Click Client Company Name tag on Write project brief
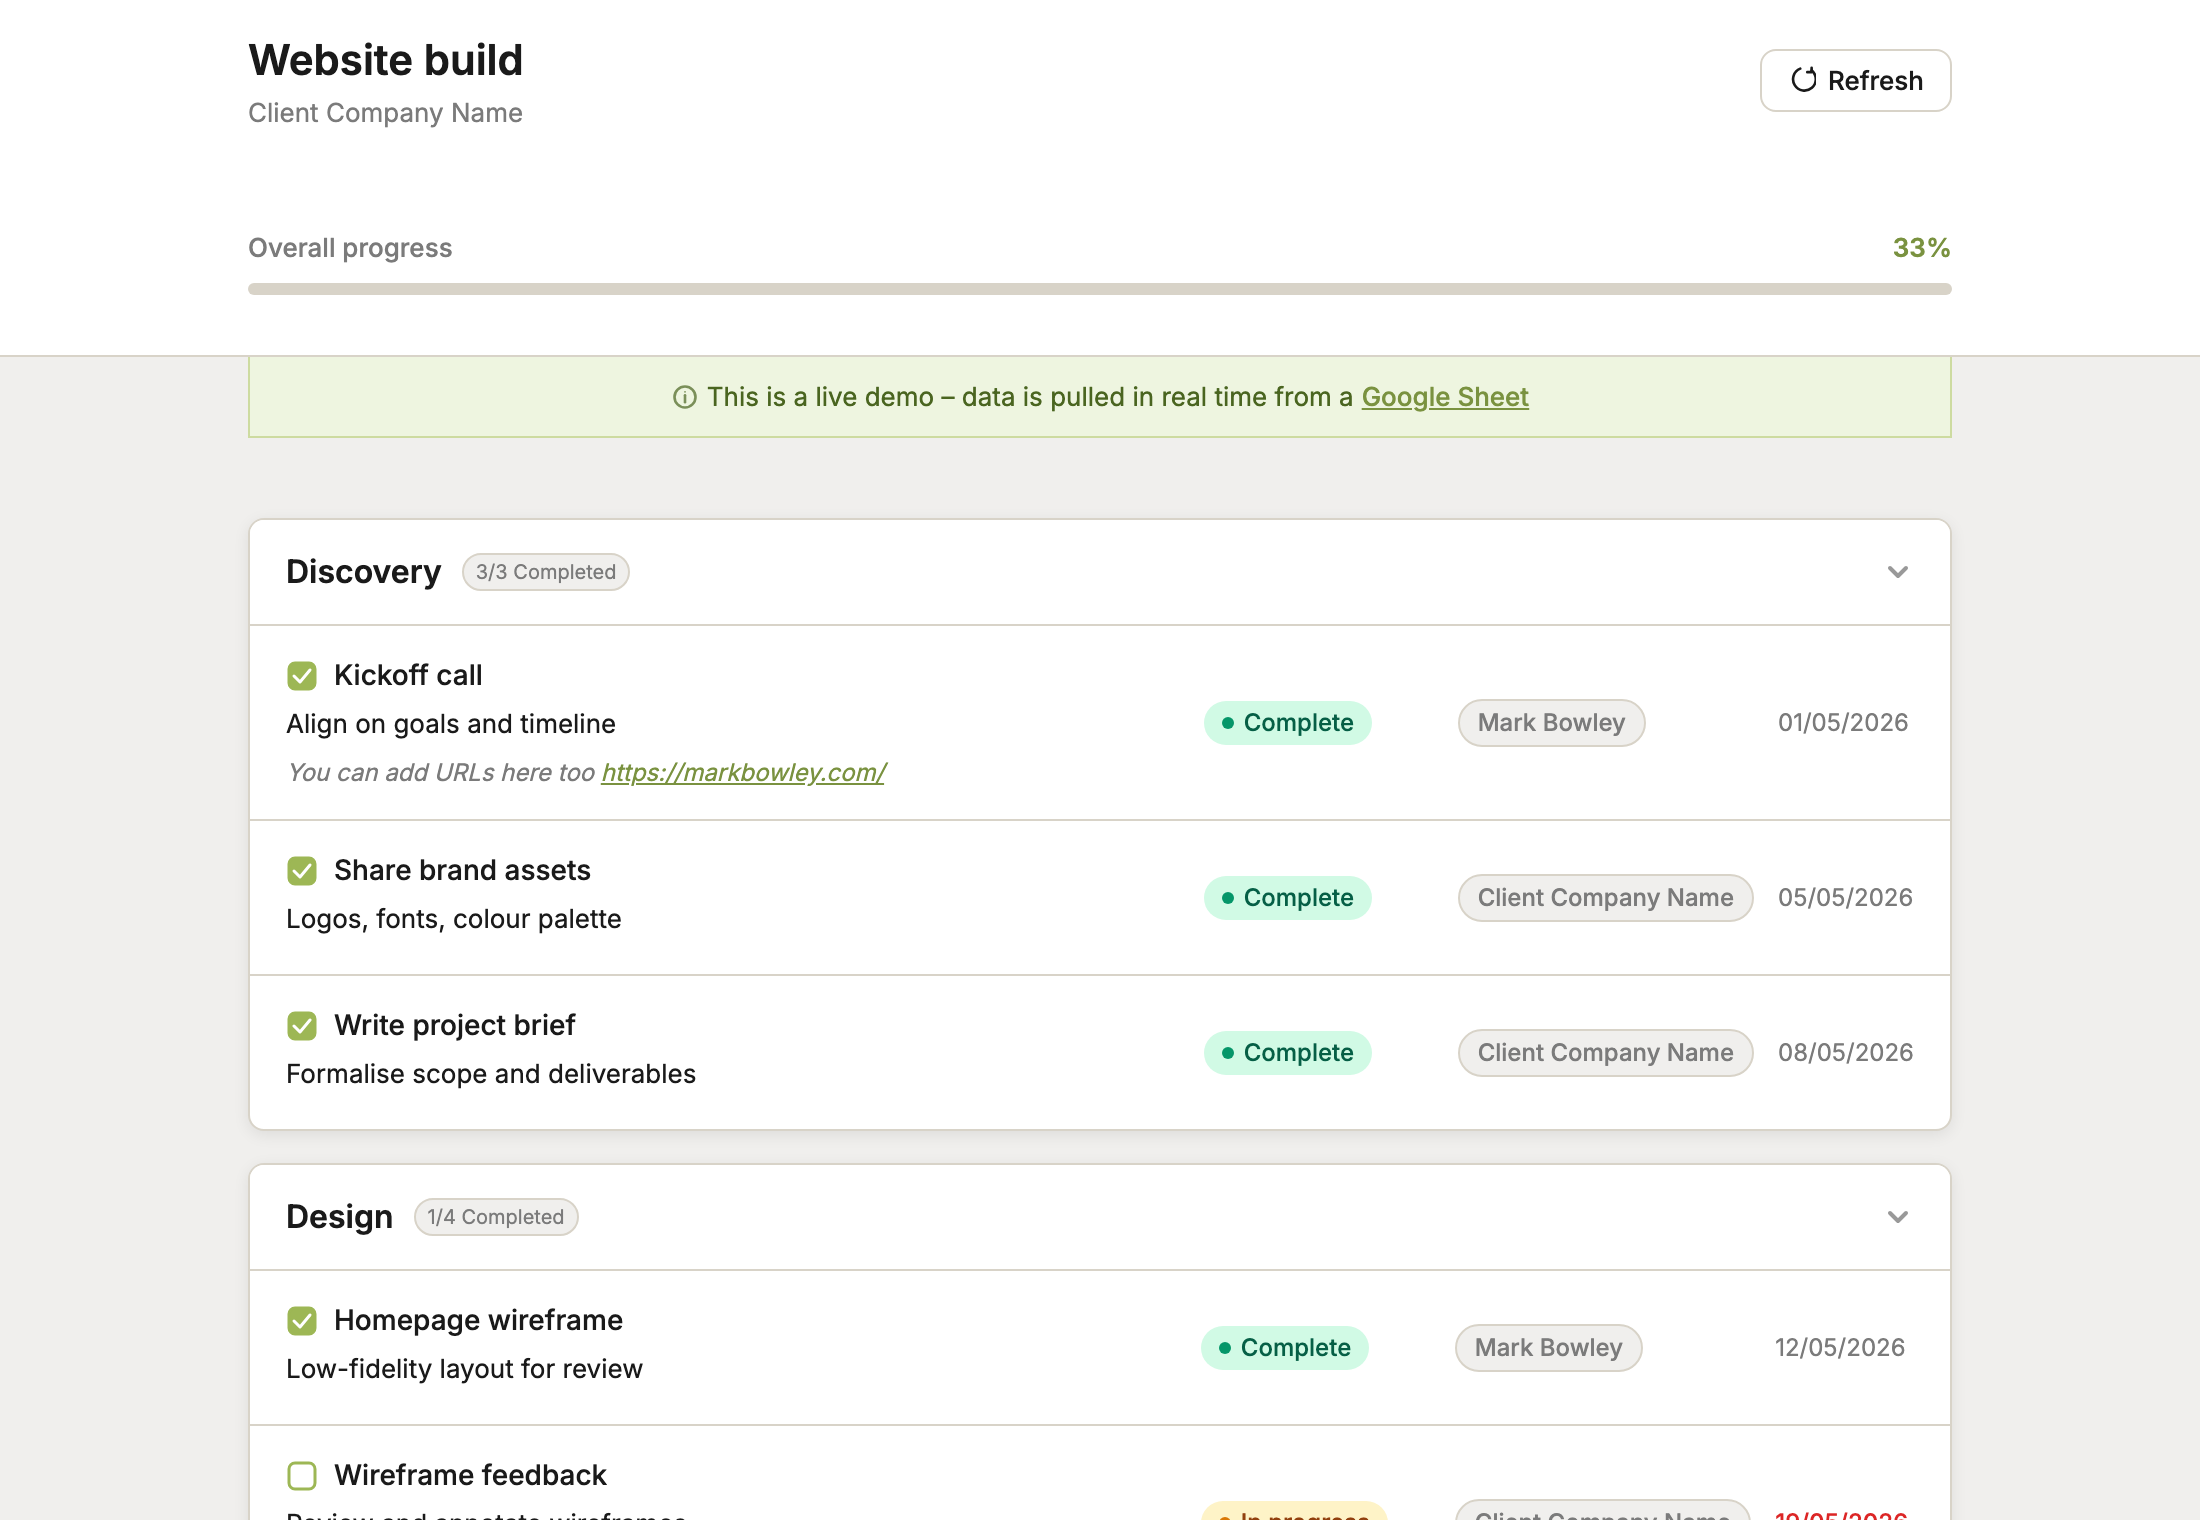The width and height of the screenshot is (2200, 1520). click(1605, 1053)
